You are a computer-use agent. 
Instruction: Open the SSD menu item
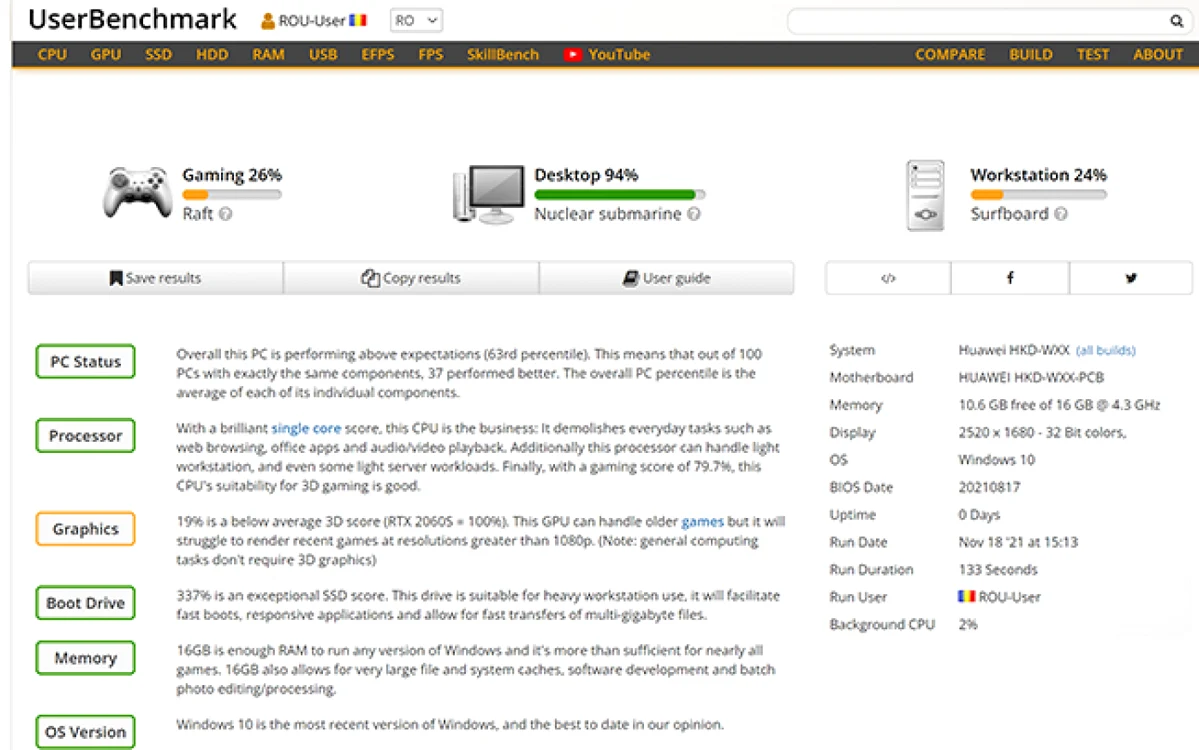(x=158, y=54)
